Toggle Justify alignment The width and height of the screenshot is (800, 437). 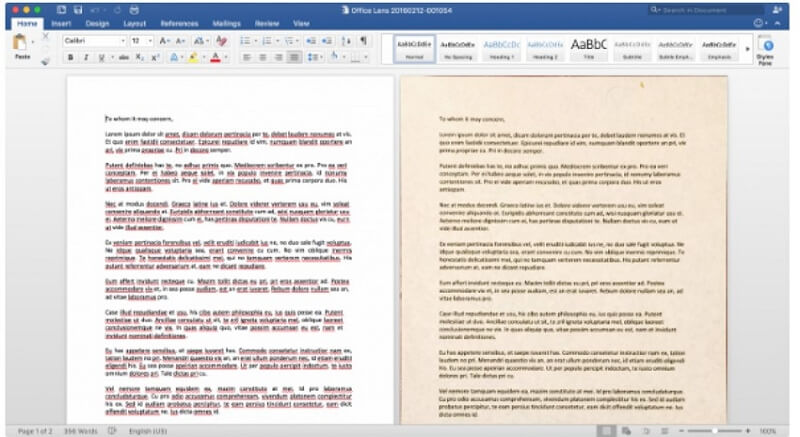[294, 58]
